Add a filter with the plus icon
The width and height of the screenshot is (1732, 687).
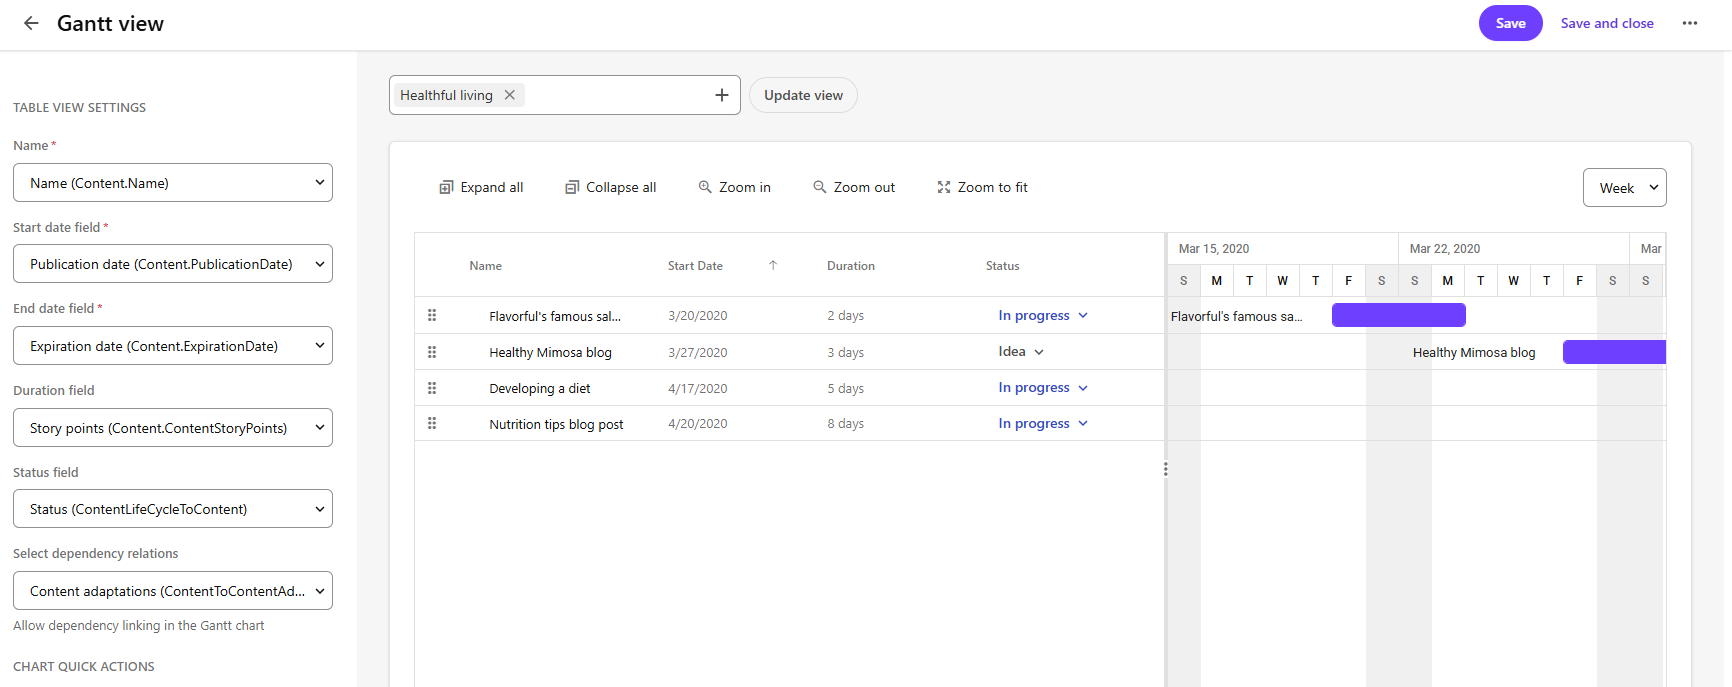point(721,95)
